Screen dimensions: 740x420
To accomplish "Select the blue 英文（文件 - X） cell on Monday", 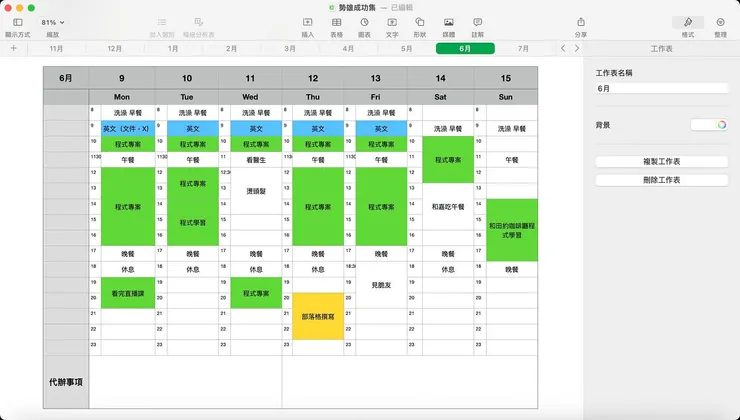I will [128, 128].
